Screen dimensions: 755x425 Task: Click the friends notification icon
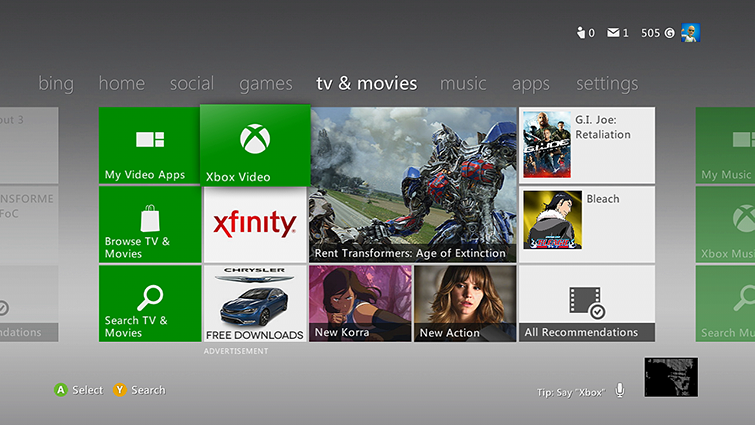[x=580, y=33]
